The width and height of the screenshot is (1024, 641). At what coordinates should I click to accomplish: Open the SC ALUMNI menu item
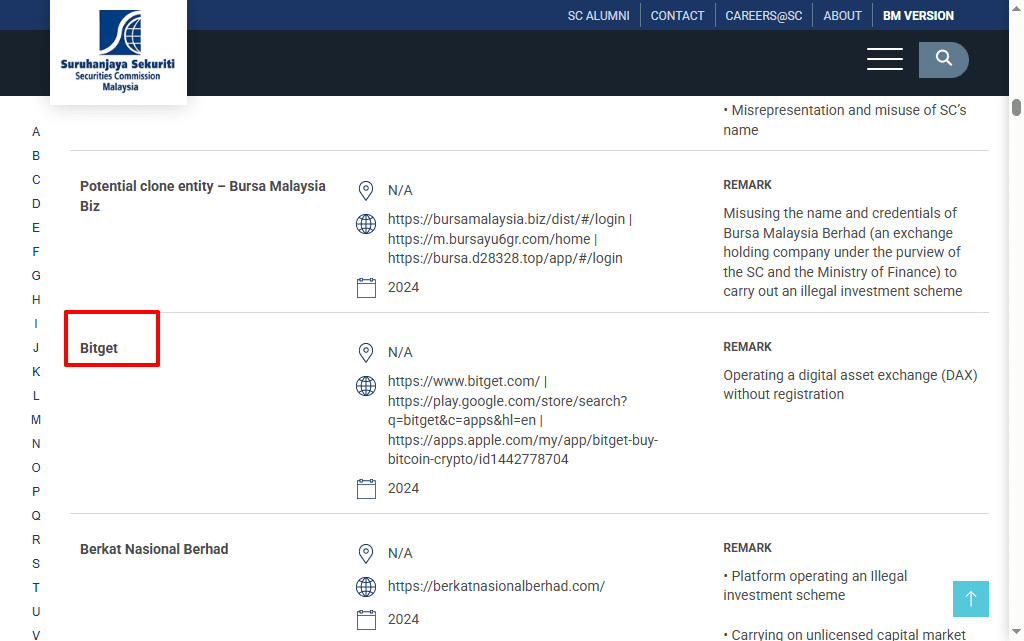598,16
